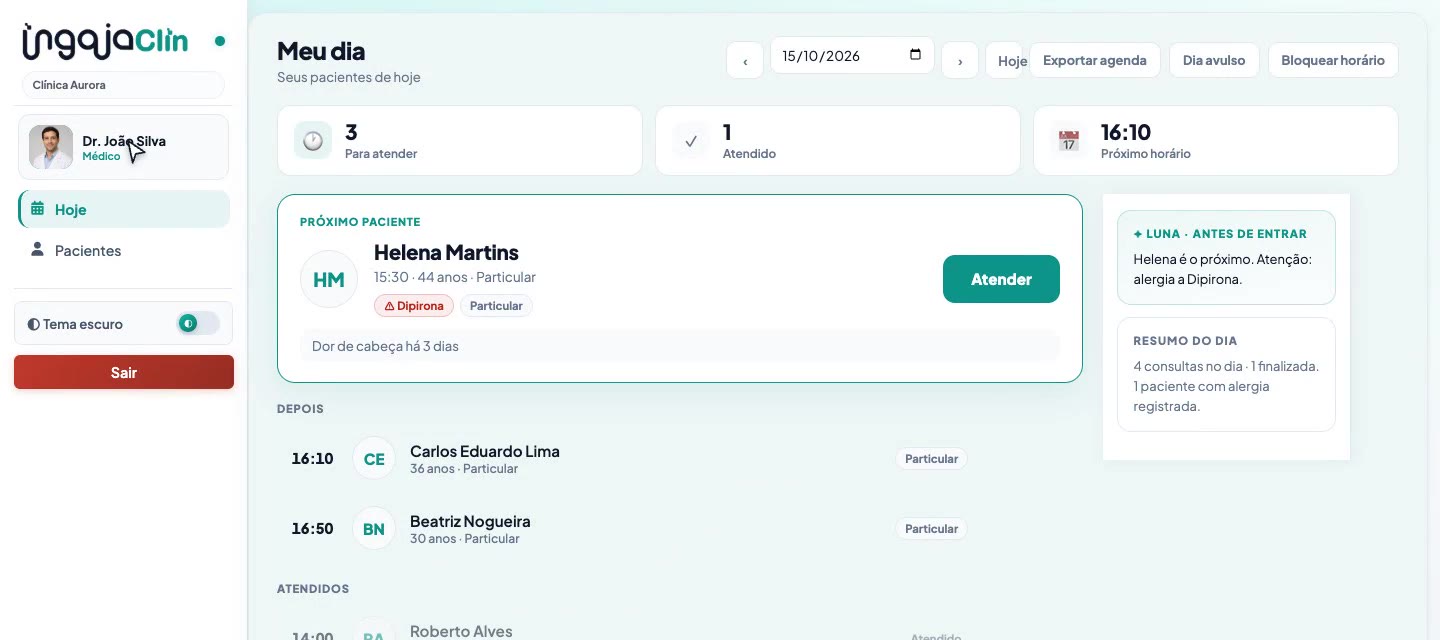Viewport: 1440px width, 640px height.
Task: Click the note "Dor de cabeça há 3 dias"
Action: click(x=680, y=346)
